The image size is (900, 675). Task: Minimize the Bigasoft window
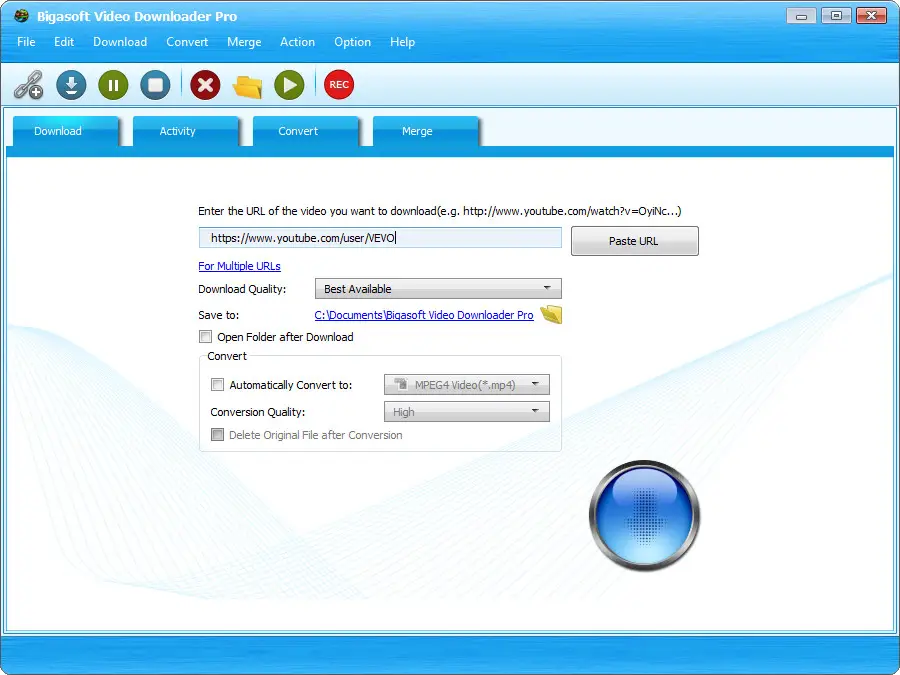pyautogui.click(x=801, y=15)
